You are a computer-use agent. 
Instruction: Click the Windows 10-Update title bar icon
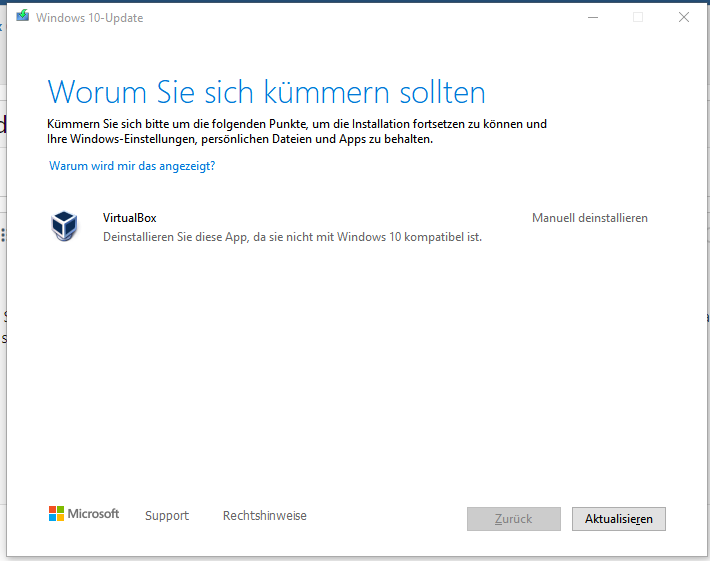click(23, 16)
